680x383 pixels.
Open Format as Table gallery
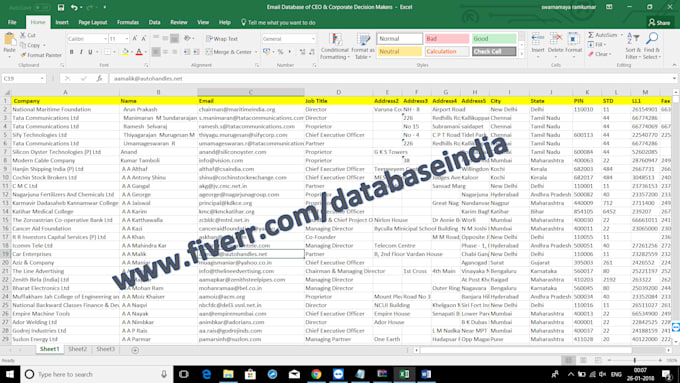coord(363,46)
